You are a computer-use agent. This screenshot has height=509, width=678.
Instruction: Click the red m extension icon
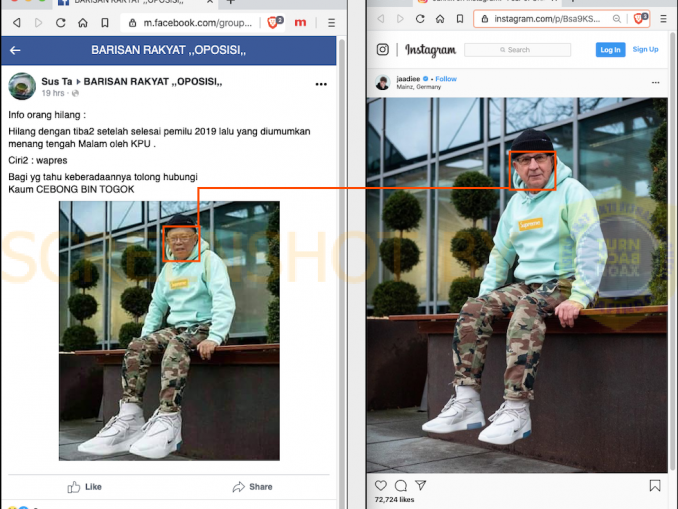pos(300,22)
